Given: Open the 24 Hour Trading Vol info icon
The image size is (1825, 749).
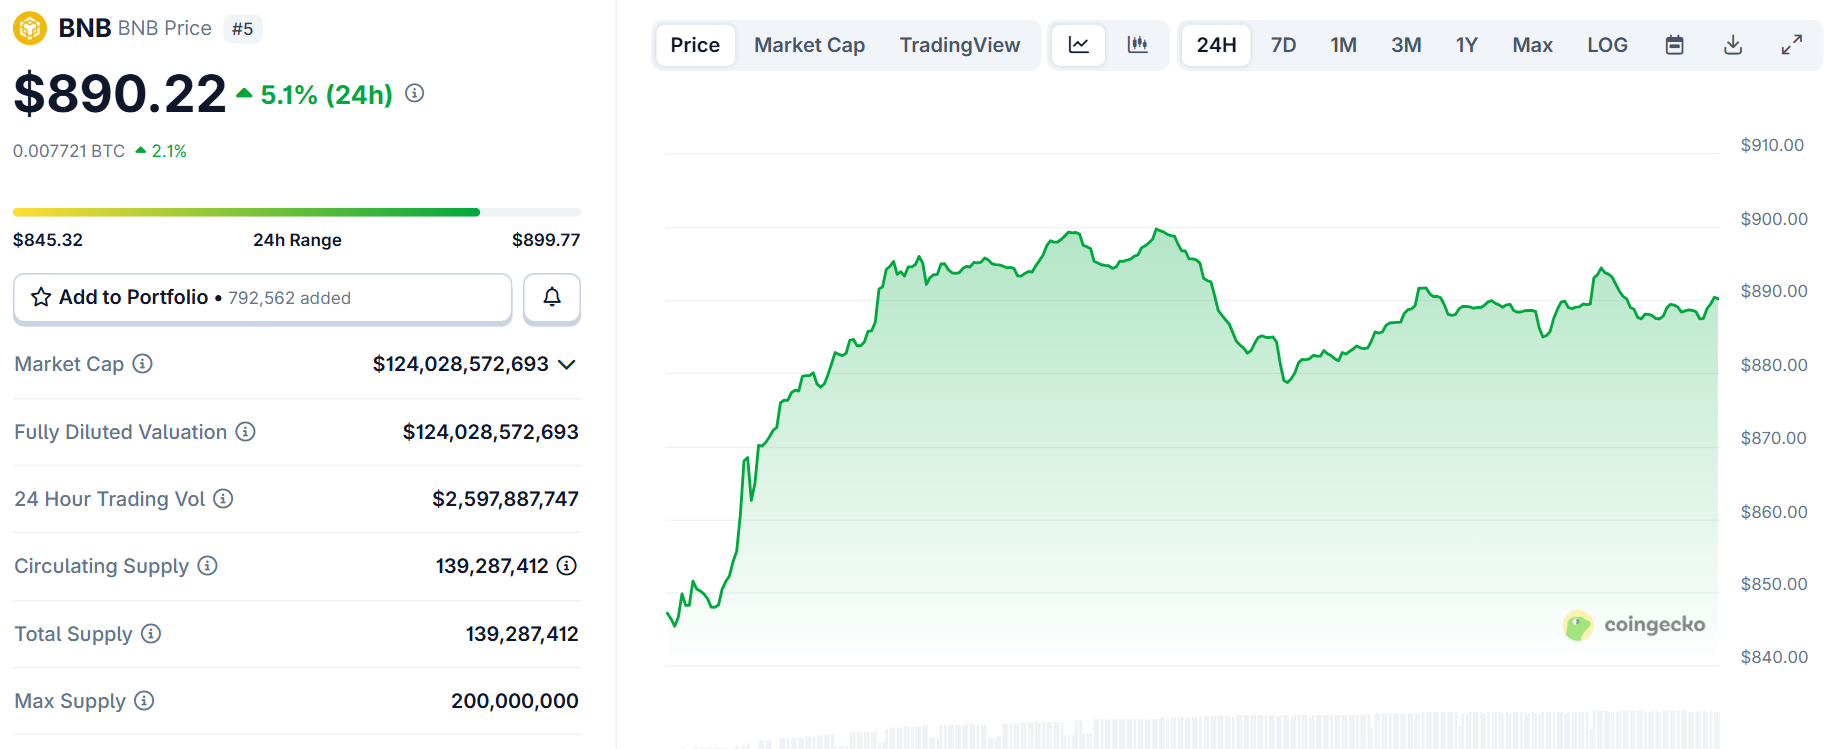Looking at the screenshot, I should (x=224, y=499).
